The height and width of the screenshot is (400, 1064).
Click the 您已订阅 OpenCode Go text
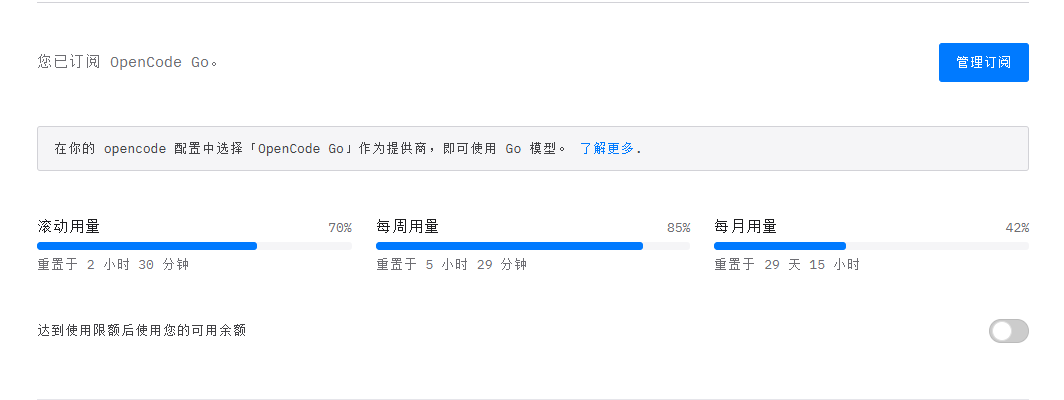128,62
